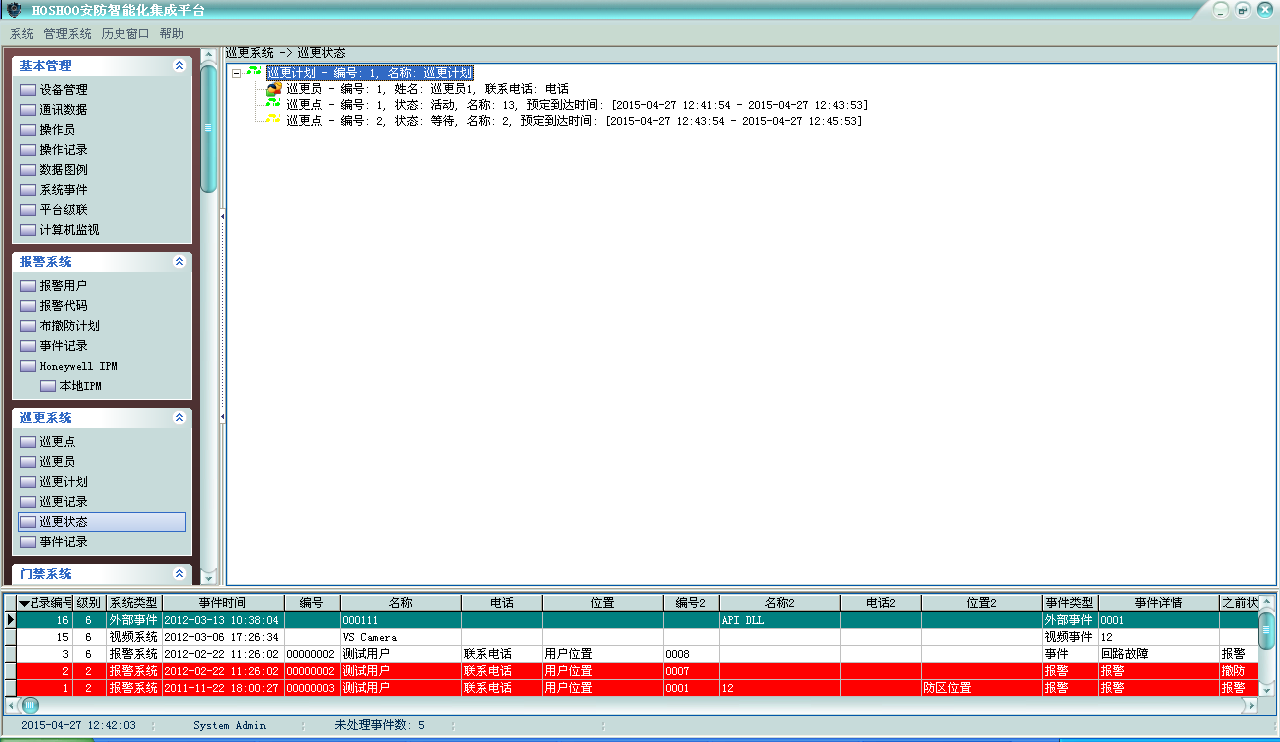Open 设备管理 from the sidebar
The width and height of the screenshot is (1280, 742).
(63, 90)
